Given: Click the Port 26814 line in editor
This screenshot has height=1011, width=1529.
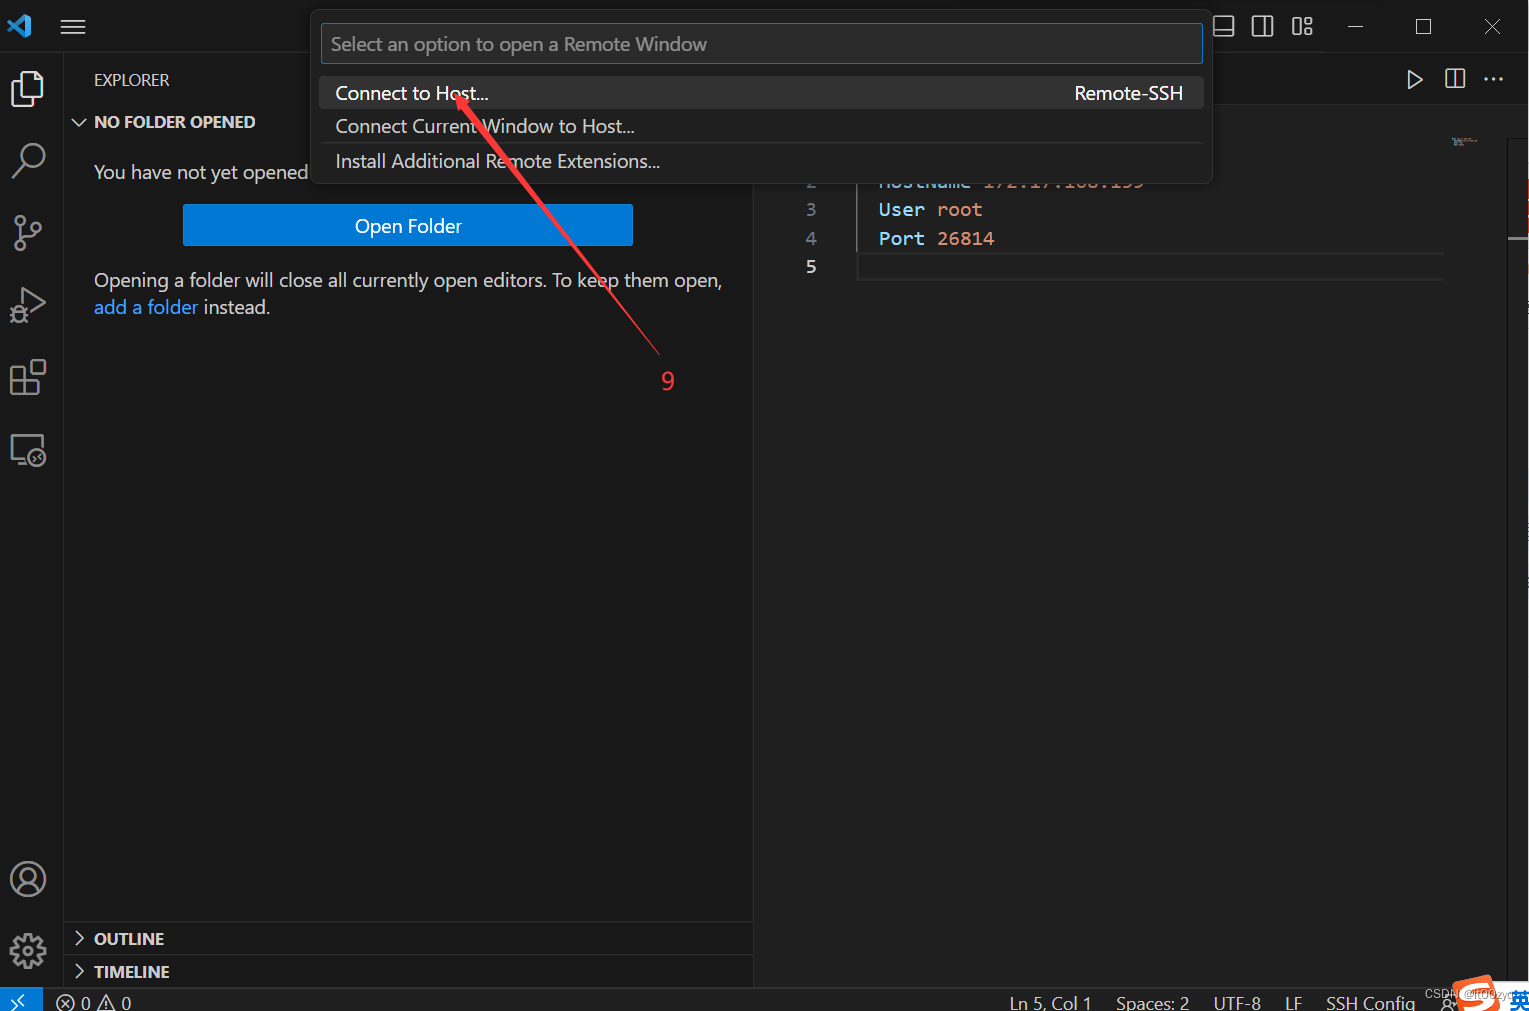Looking at the screenshot, I should 936,239.
